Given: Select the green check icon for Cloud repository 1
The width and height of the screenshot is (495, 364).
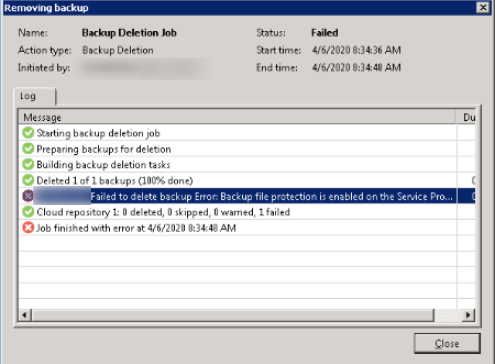Looking at the screenshot, I should (x=28, y=212).
